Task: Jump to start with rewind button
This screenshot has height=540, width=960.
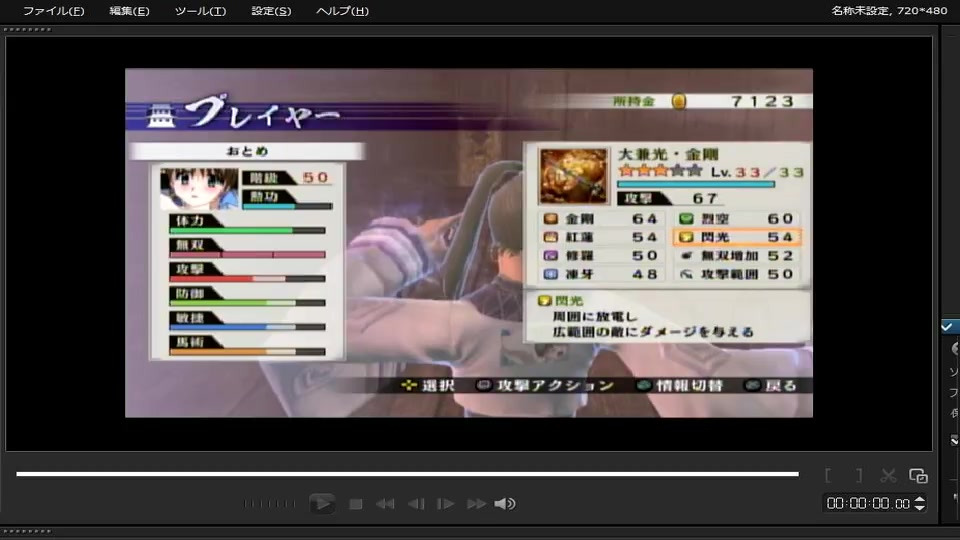Action: 385,504
